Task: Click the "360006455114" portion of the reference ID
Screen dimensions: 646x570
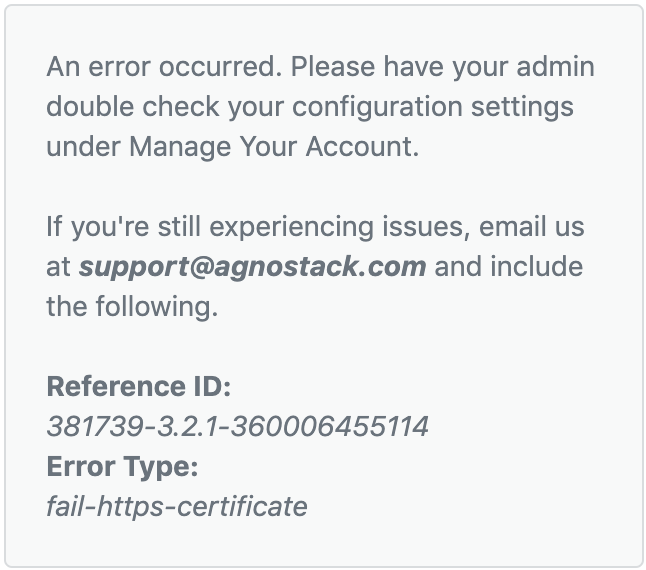Action: (330, 426)
